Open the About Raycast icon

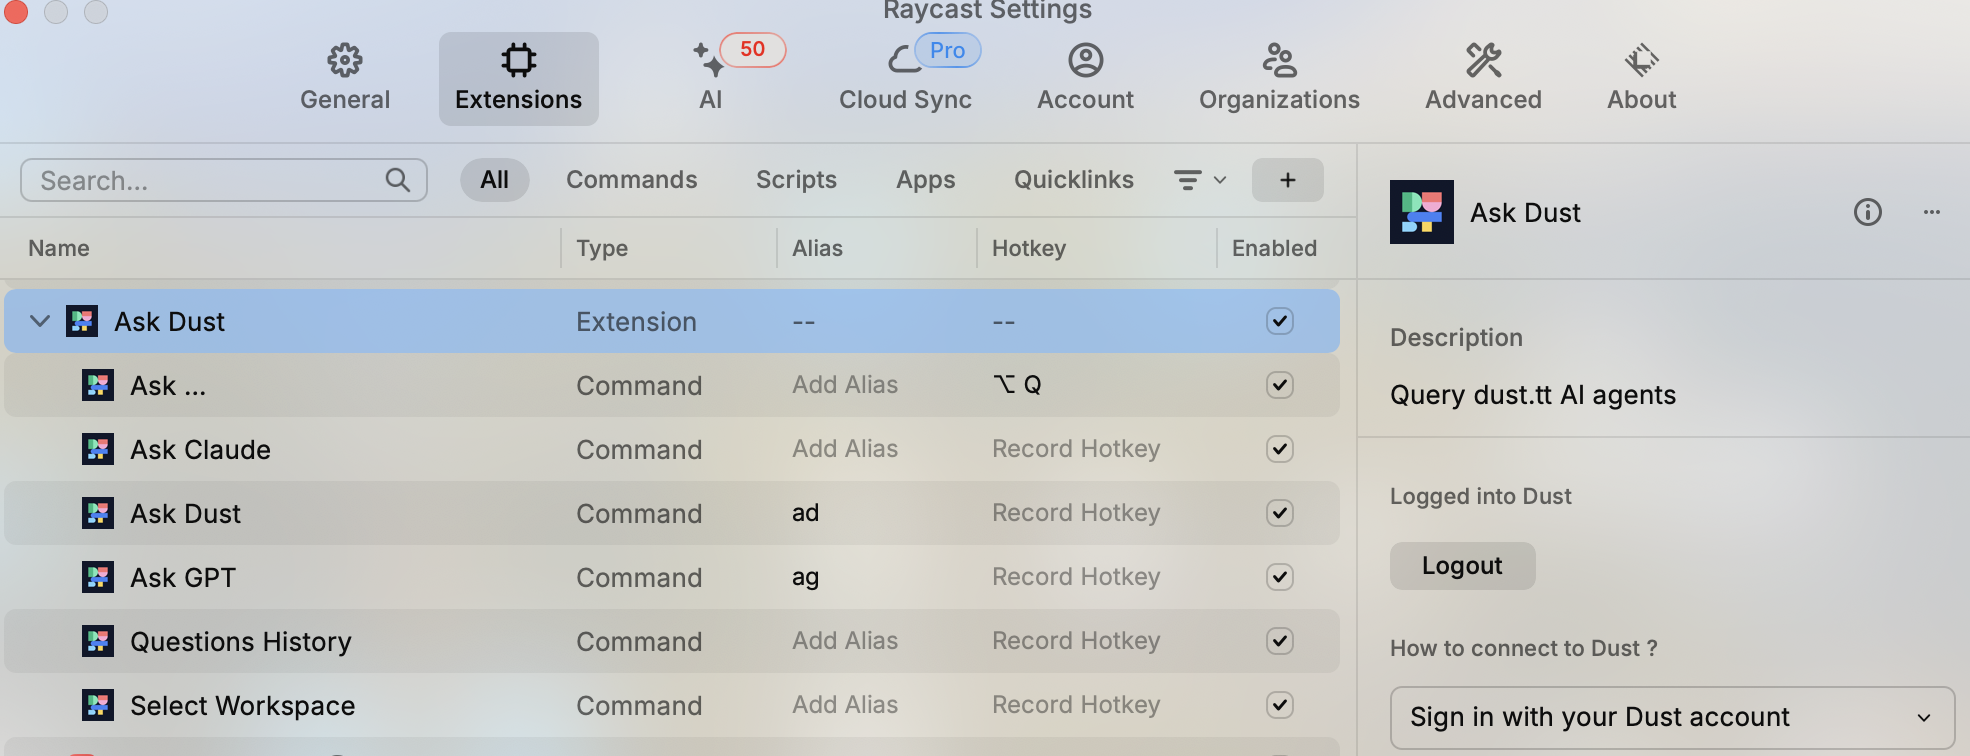(x=1641, y=60)
